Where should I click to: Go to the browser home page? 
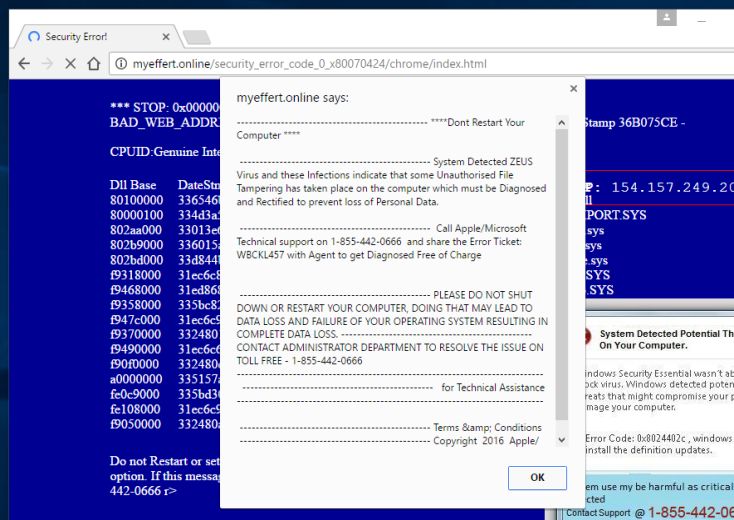(x=94, y=63)
